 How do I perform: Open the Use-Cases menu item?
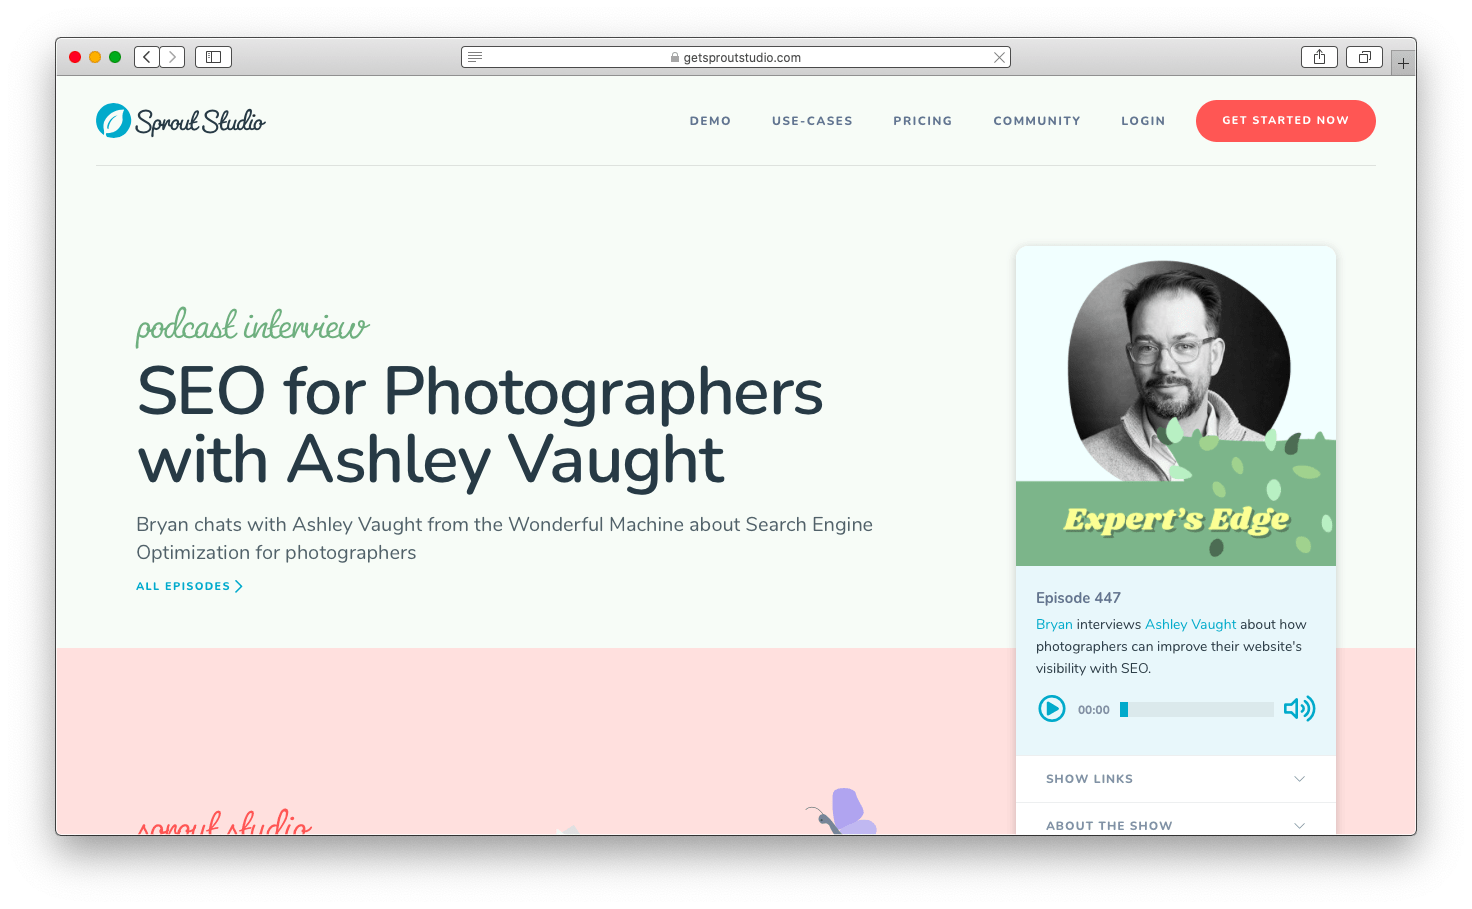812,121
